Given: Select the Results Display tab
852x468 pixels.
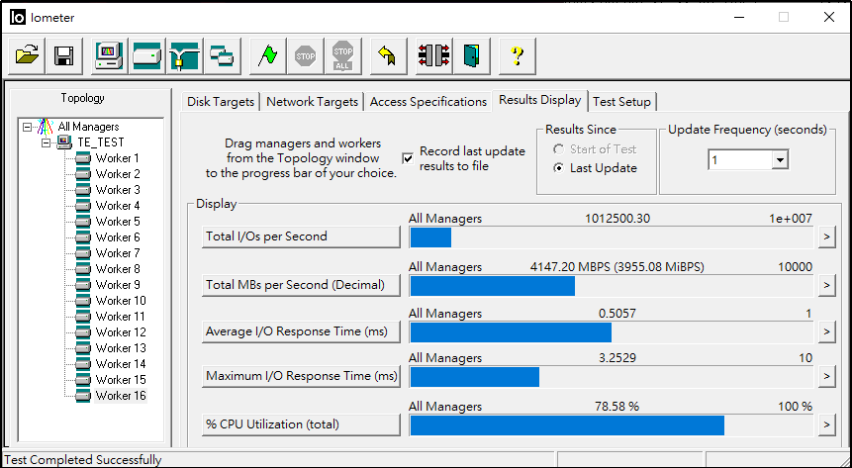Looking at the screenshot, I should point(540,100).
